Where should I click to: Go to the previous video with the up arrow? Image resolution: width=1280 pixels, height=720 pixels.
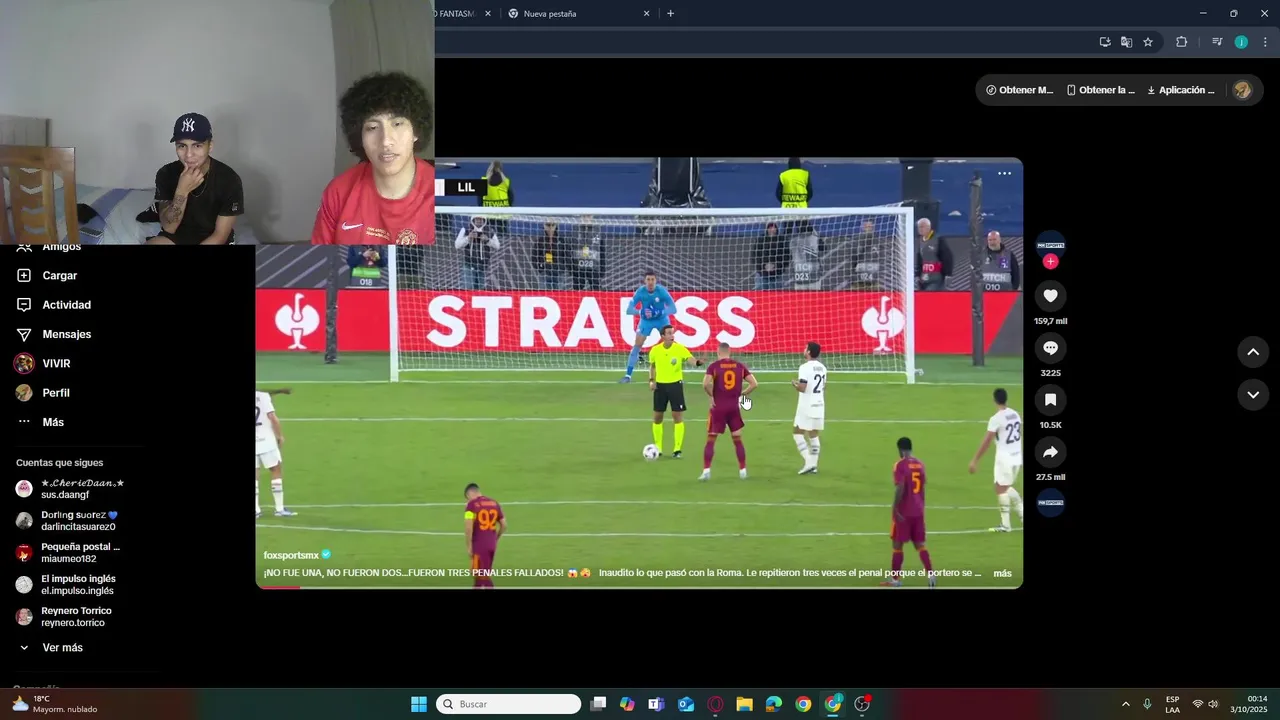pyautogui.click(x=1253, y=352)
